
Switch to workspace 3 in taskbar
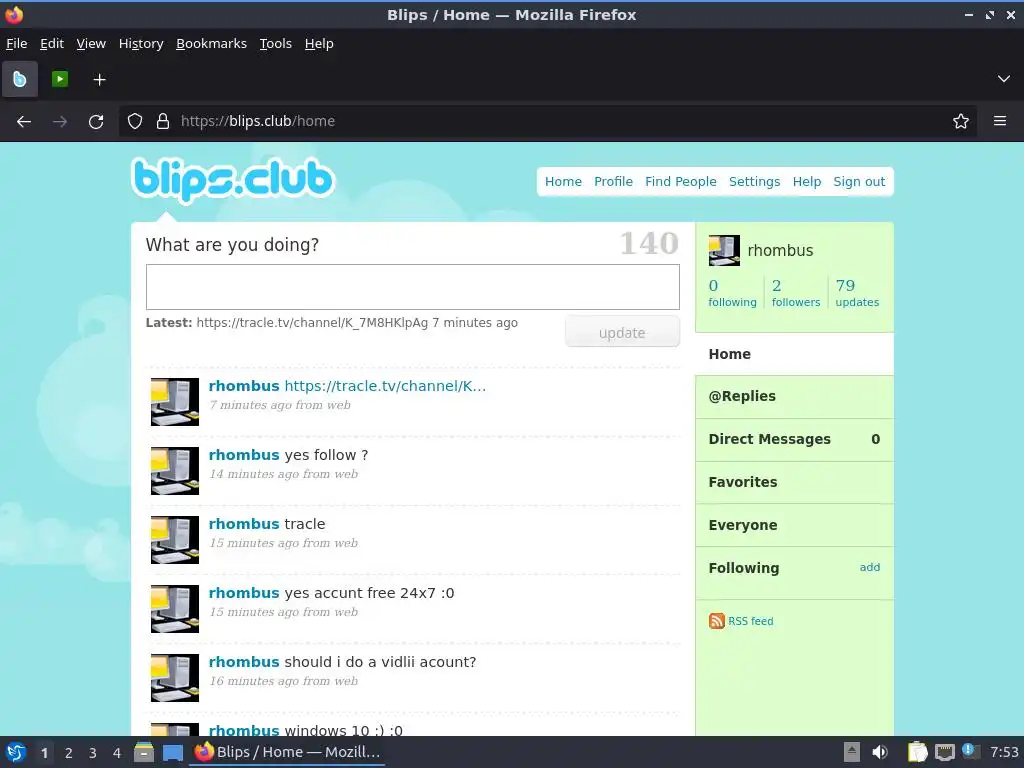pyautogui.click(x=93, y=753)
